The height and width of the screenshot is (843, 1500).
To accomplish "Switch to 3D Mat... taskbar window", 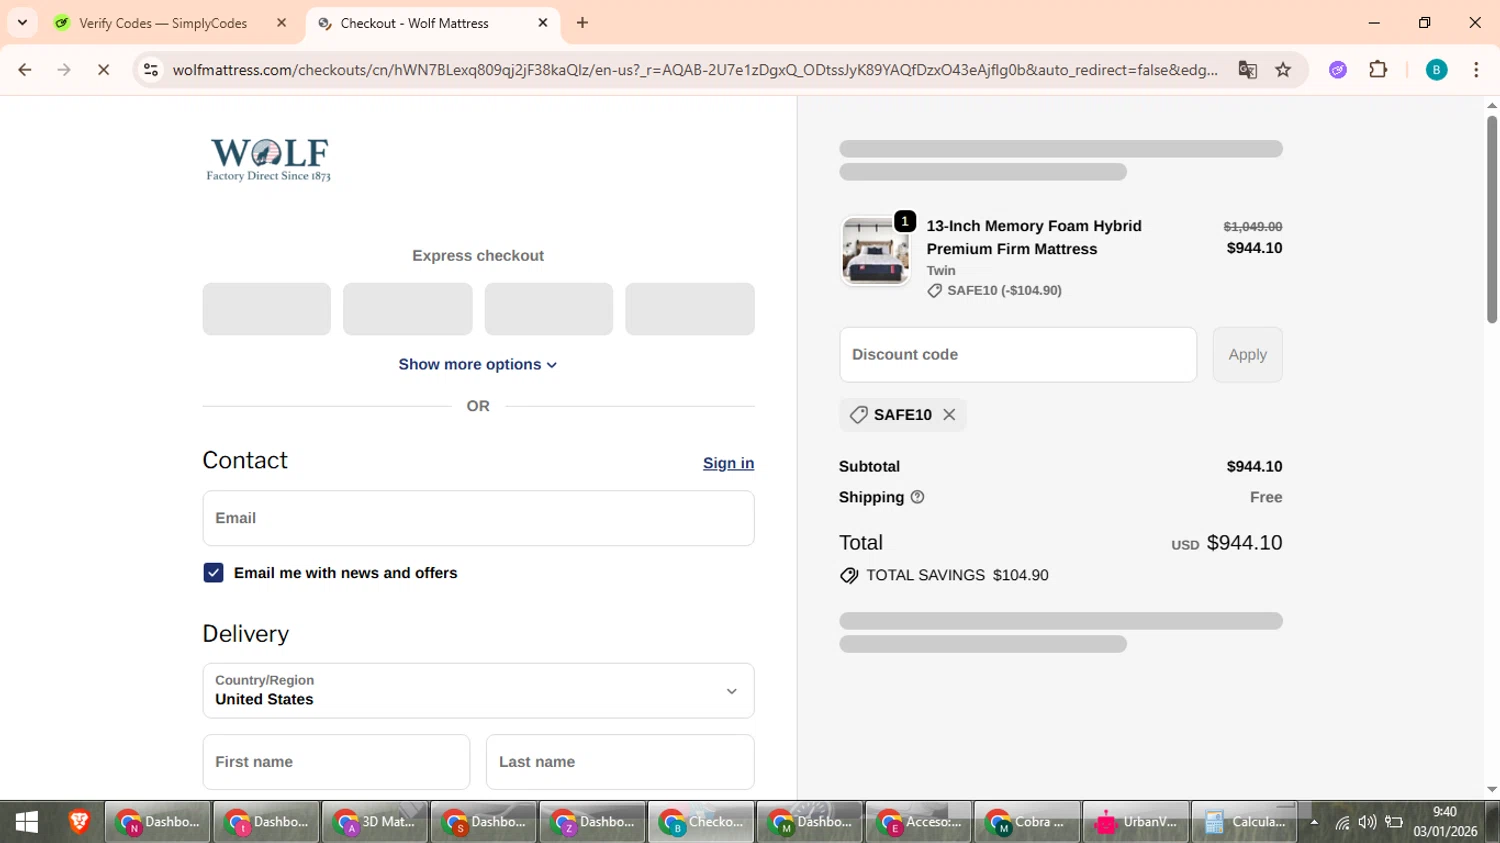I will pyautogui.click(x=375, y=822).
